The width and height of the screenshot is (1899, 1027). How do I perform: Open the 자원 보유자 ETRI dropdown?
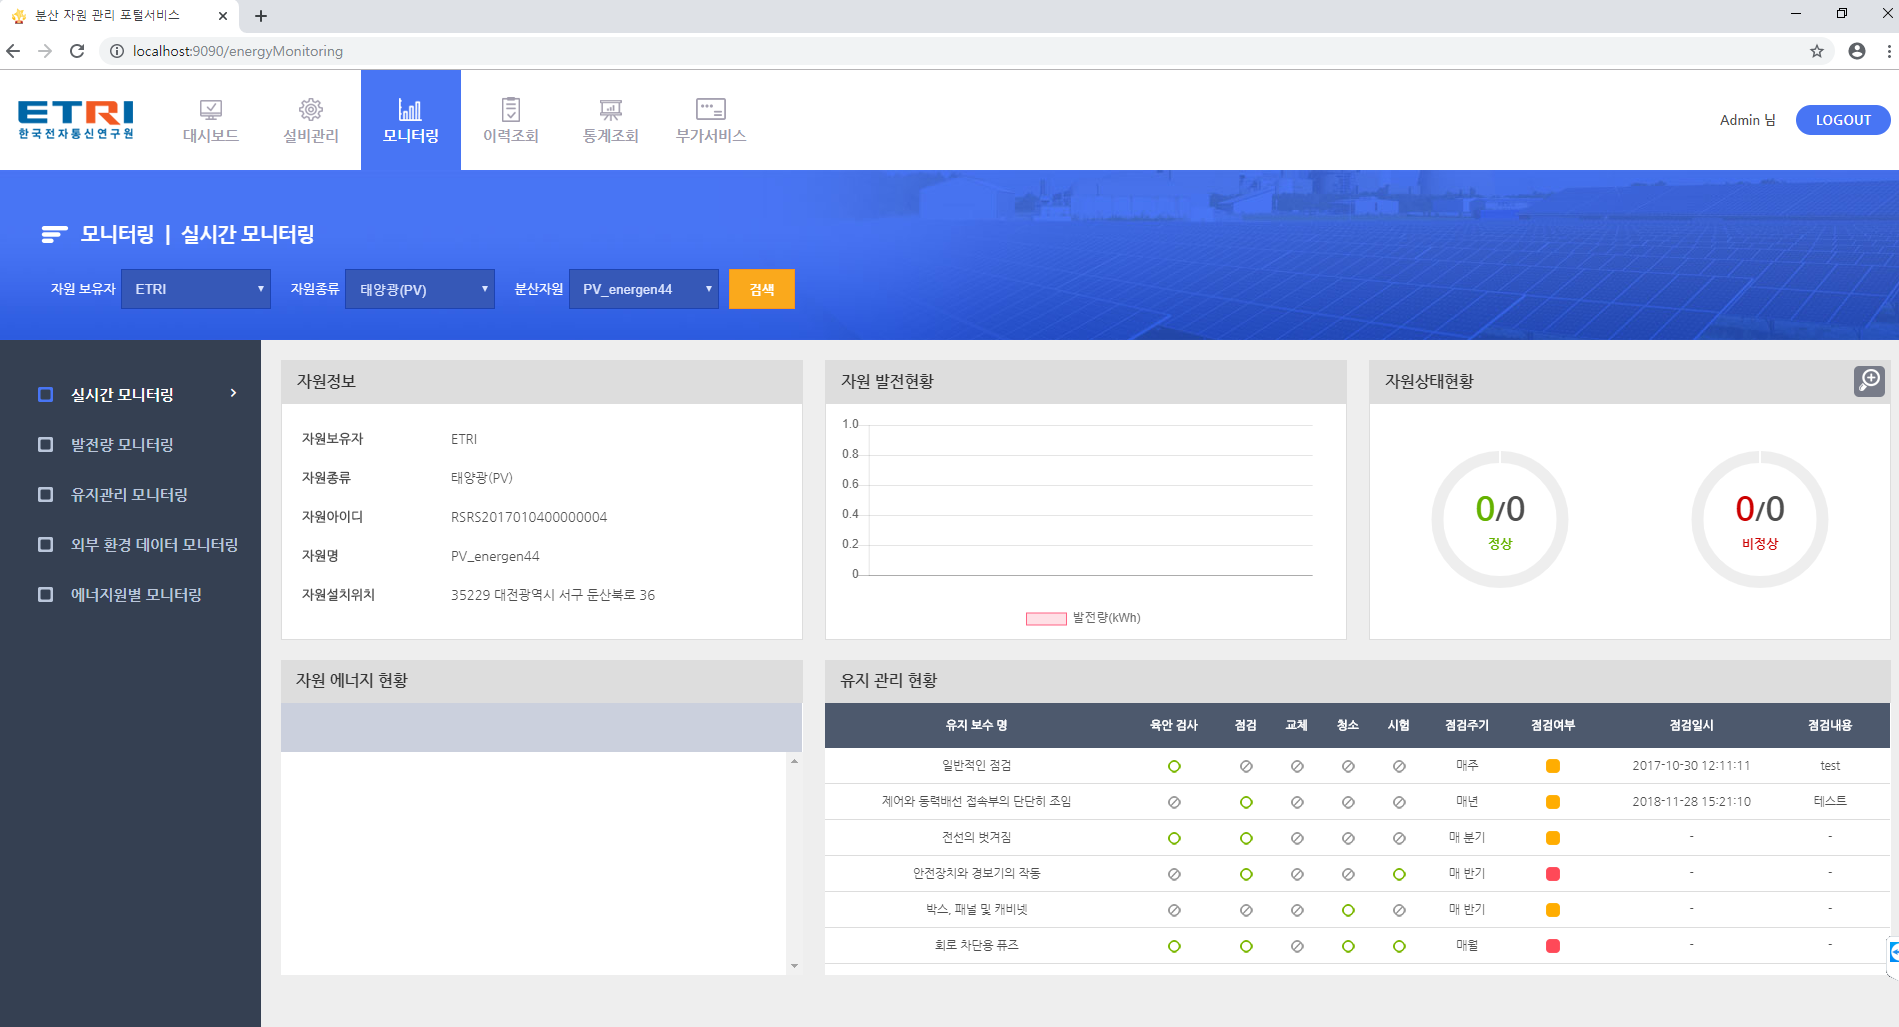pyautogui.click(x=196, y=289)
